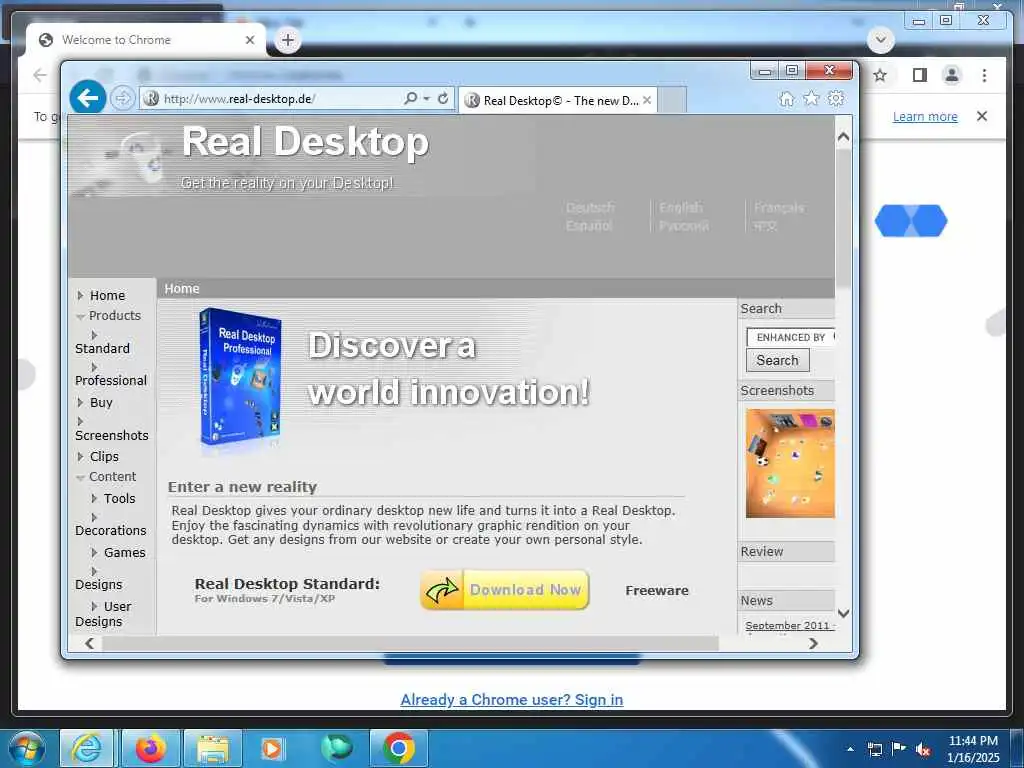This screenshot has height=768, width=1024.
Task: Open the orange desktop screenshot thumbnail
Action: pyautogui.click(x=790, y=463)
